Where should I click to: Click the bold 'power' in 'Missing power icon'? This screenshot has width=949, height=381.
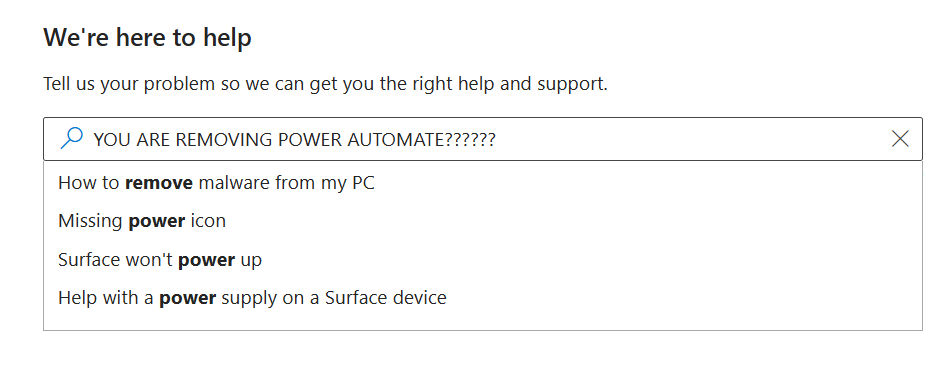pyautogui.click(x=157, y=221)
